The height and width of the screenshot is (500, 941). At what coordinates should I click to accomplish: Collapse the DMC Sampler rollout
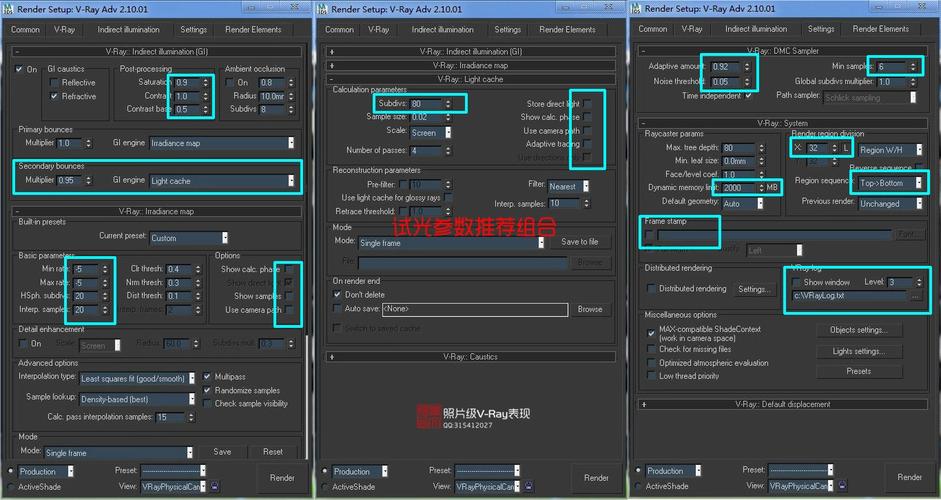[783, 51]
